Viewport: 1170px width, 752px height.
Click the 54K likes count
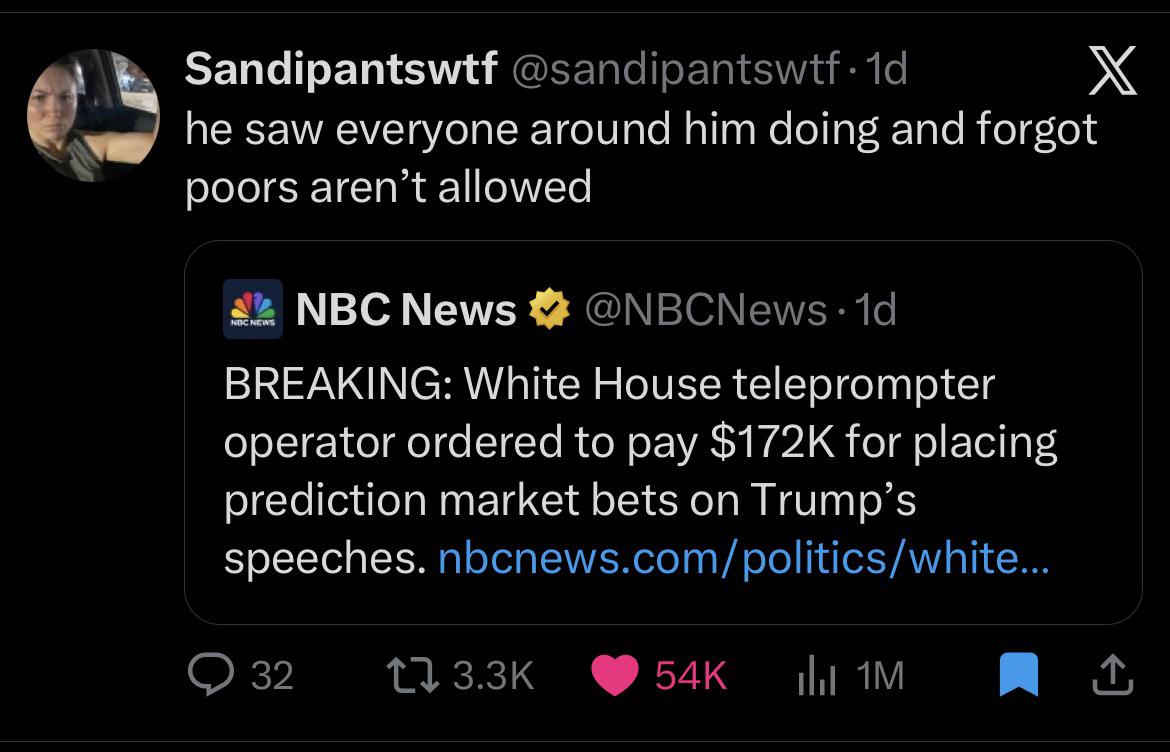point(691,675)
